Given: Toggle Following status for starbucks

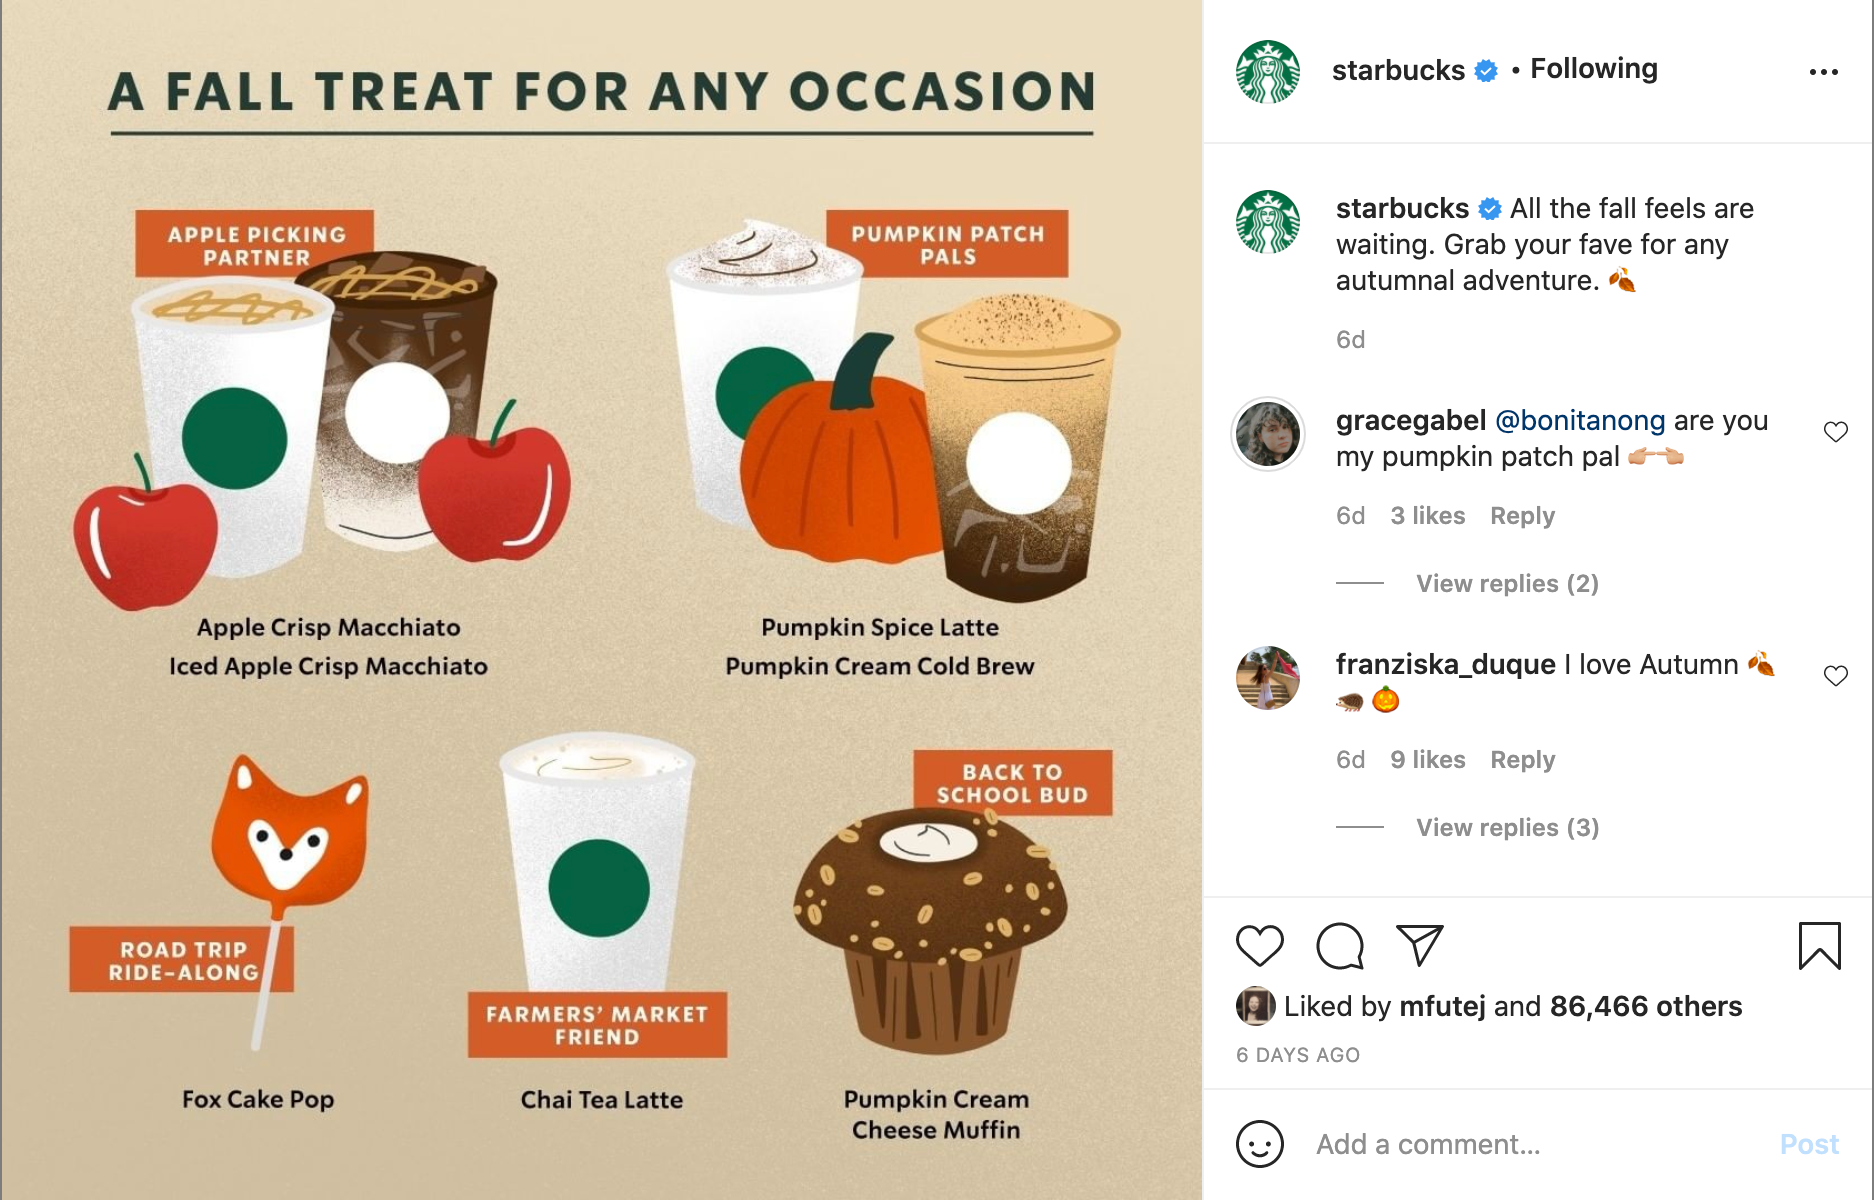Looking at the screenshot, I should tap(1593, 69).
